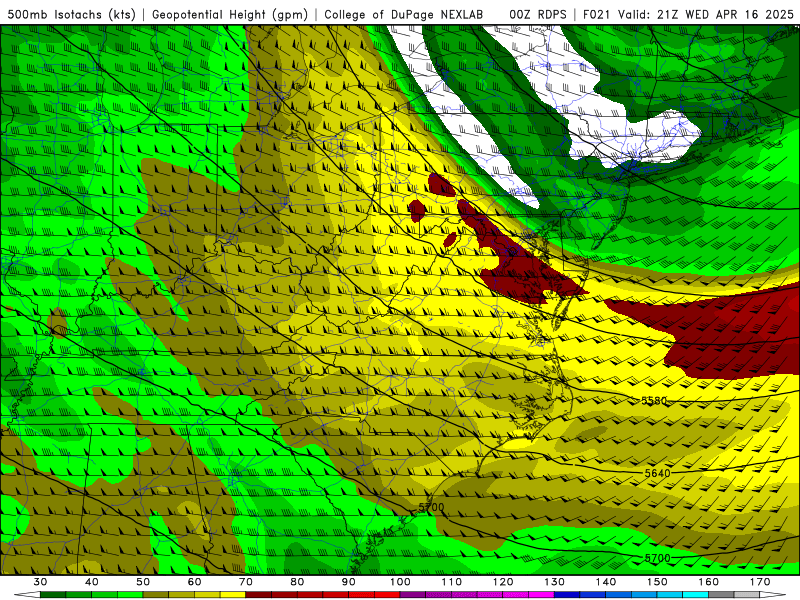Click the 110 value on the color scale

click(452, 582)
